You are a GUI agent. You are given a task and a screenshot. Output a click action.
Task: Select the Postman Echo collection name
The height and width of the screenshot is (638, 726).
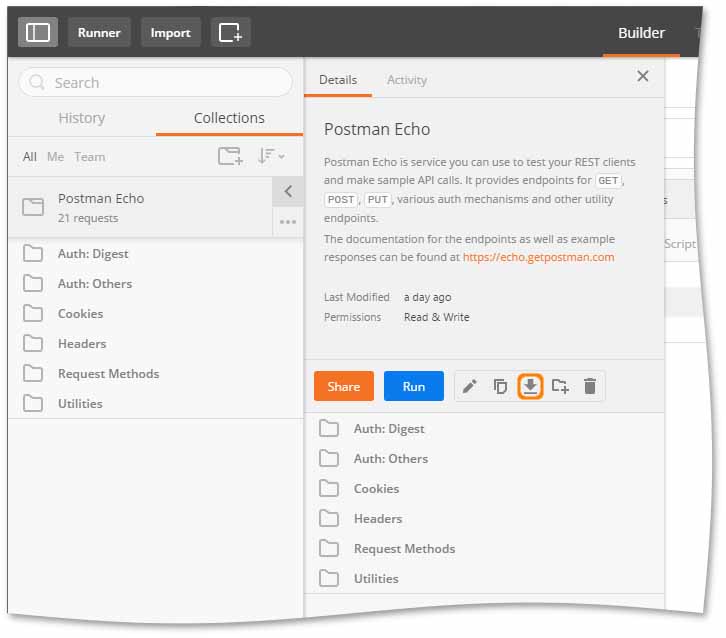[x=101, y=198]
